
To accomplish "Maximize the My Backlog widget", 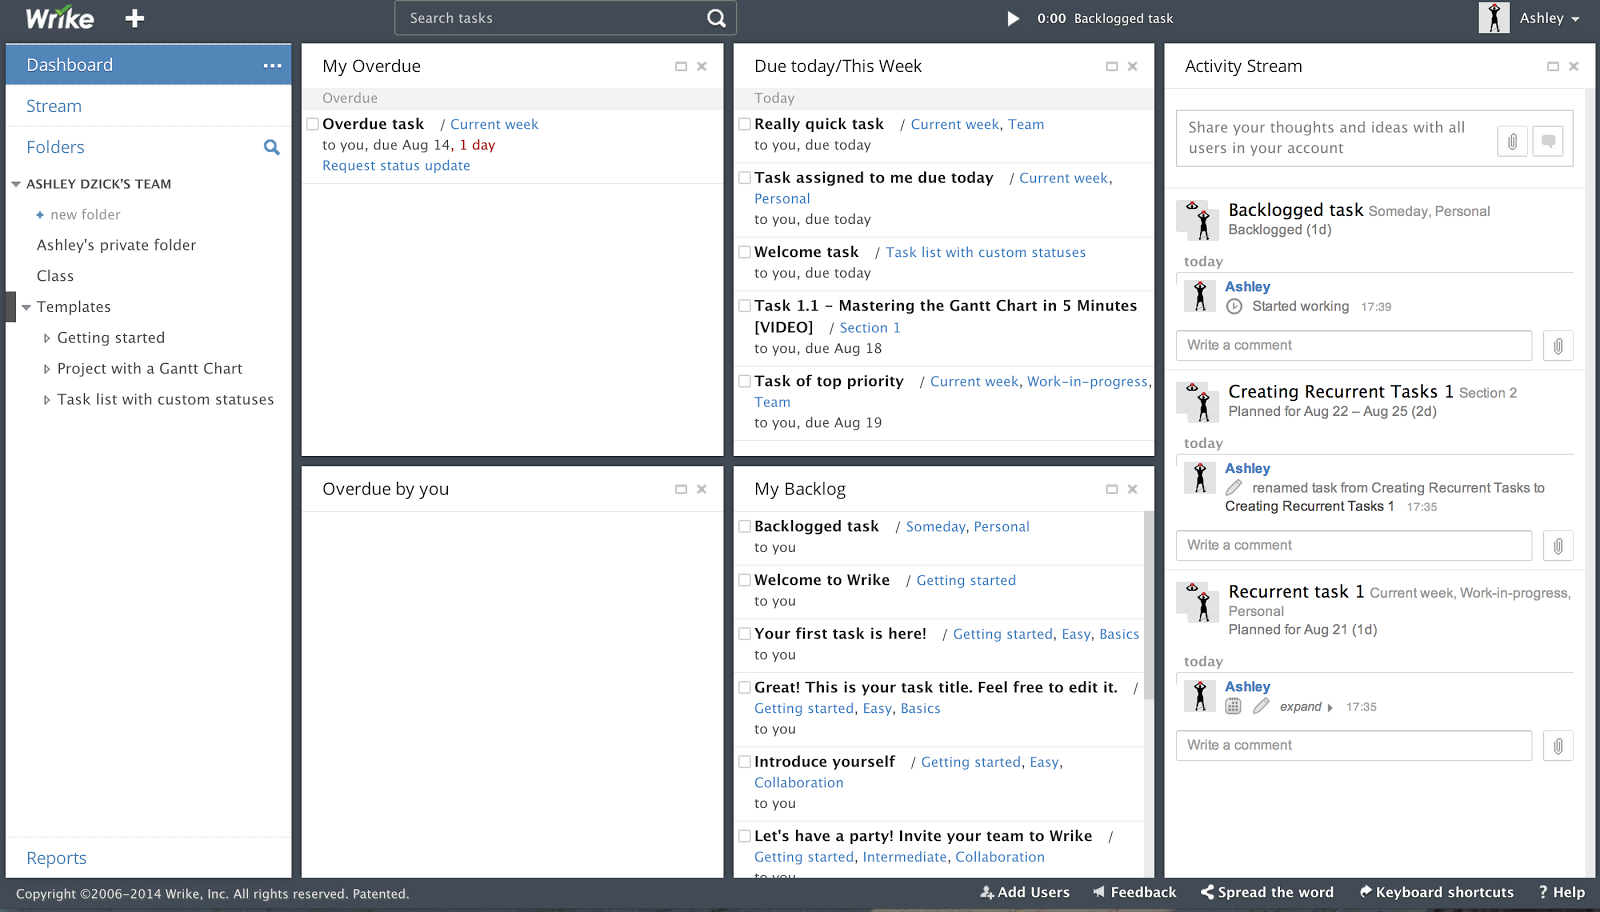I will point(1112,489).
